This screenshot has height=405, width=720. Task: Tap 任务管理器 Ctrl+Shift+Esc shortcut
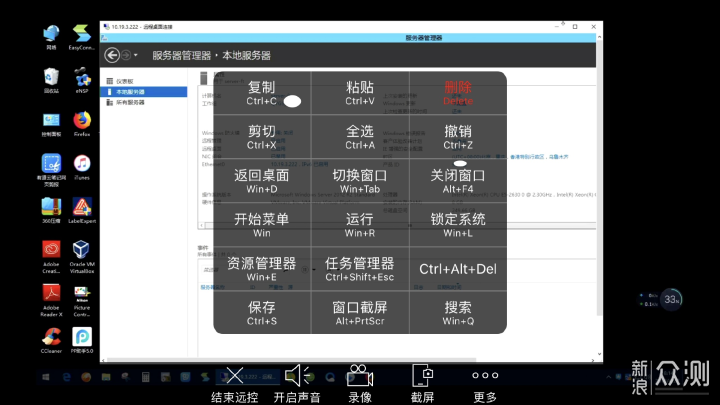(360, 269)
